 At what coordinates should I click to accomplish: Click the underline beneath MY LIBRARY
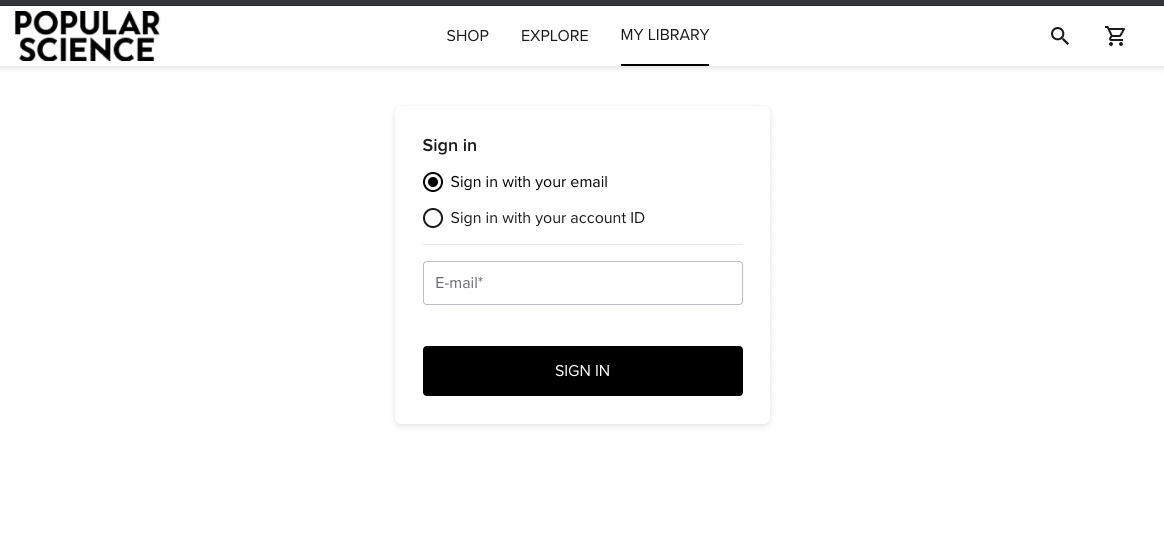(664, 64)
